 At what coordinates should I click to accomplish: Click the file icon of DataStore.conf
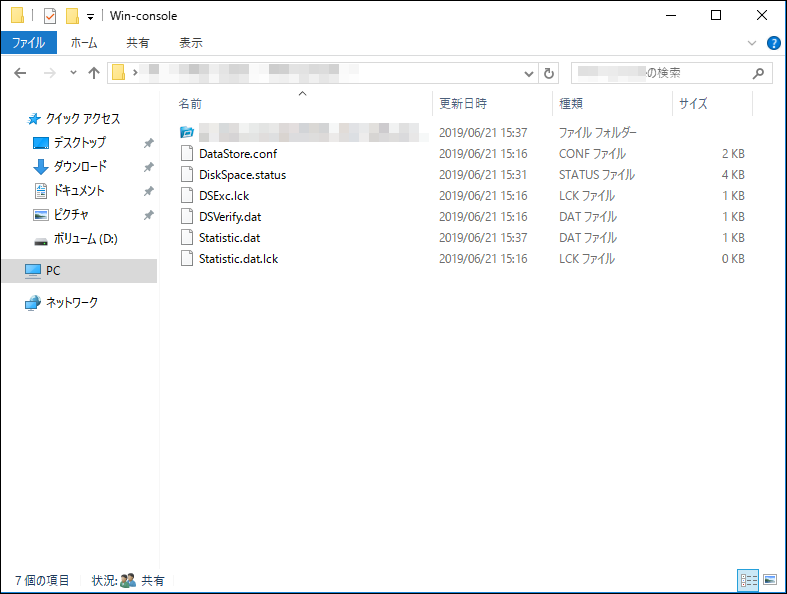pos(187,154)
